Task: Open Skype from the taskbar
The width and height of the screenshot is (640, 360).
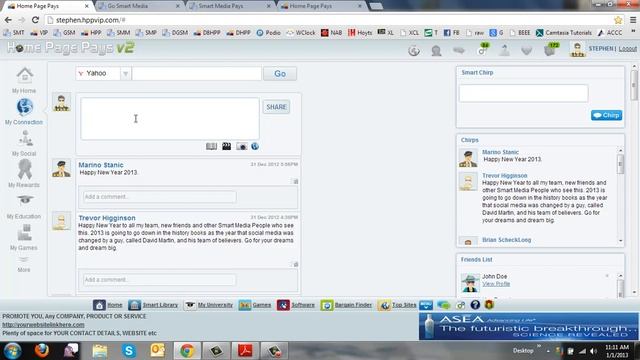Action: pos(129,351)
